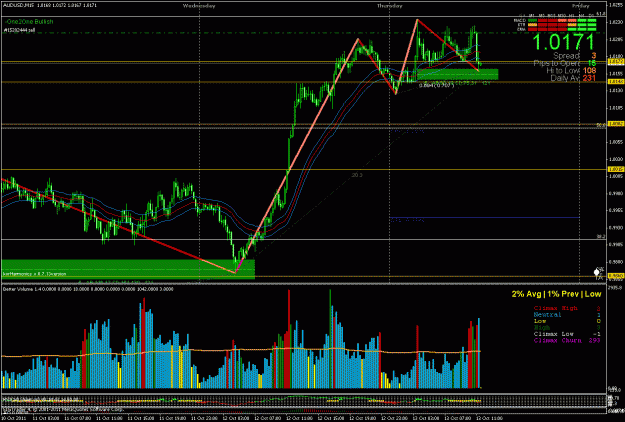The width and height of the screenshot is (625, 422).
Task: Click the MACD row in the signal matrix
Action: point(557,20)
